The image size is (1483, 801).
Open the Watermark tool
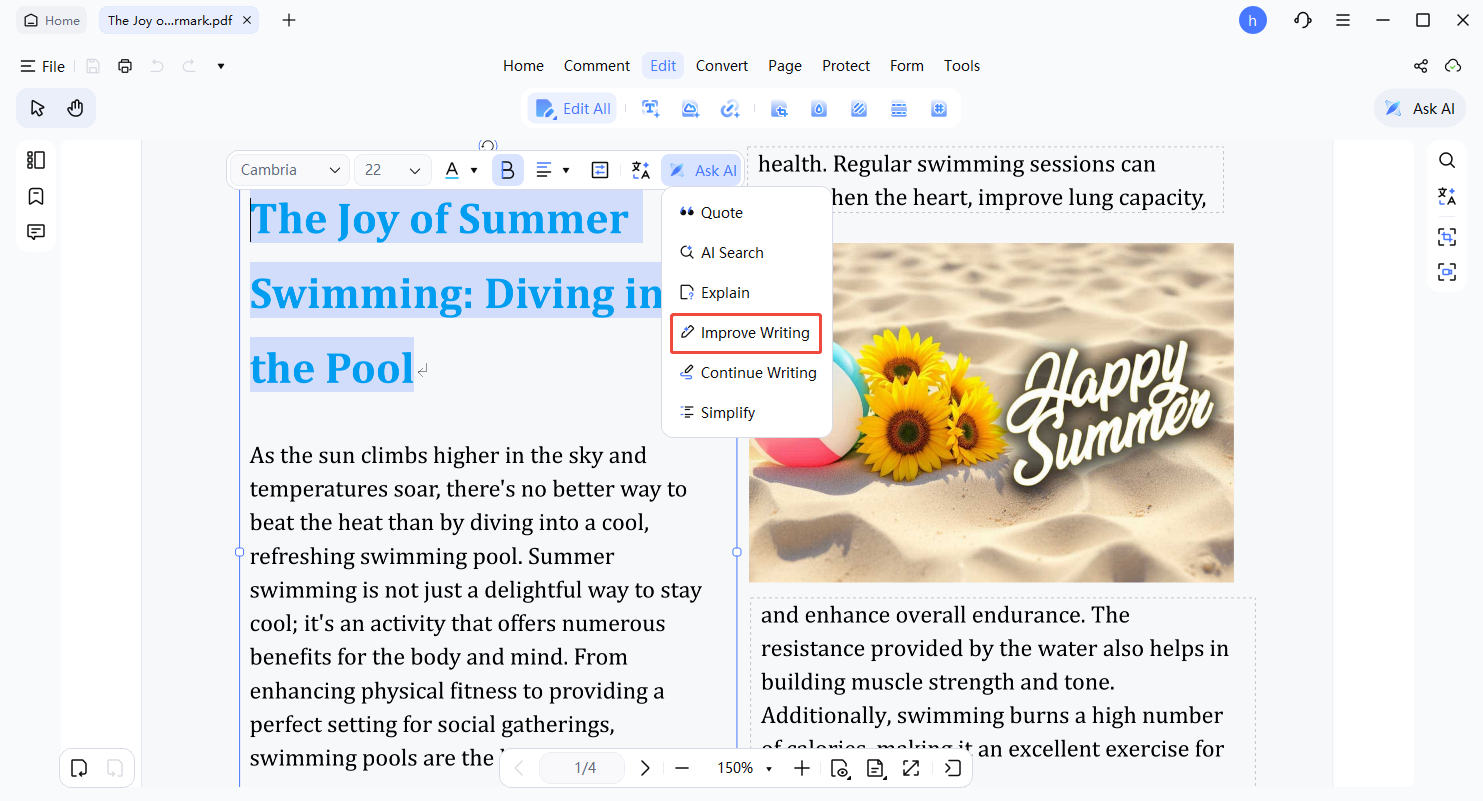point(818,108)
